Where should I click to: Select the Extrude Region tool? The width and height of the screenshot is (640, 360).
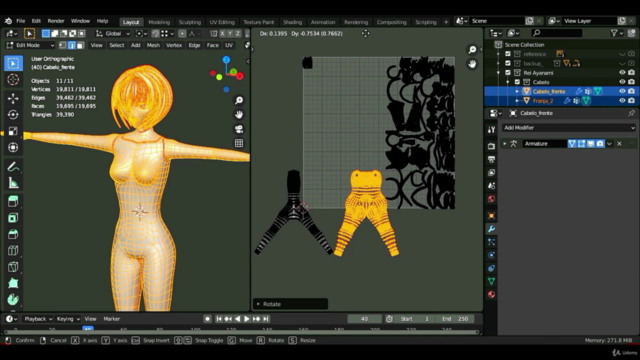[x=13, y=201]
